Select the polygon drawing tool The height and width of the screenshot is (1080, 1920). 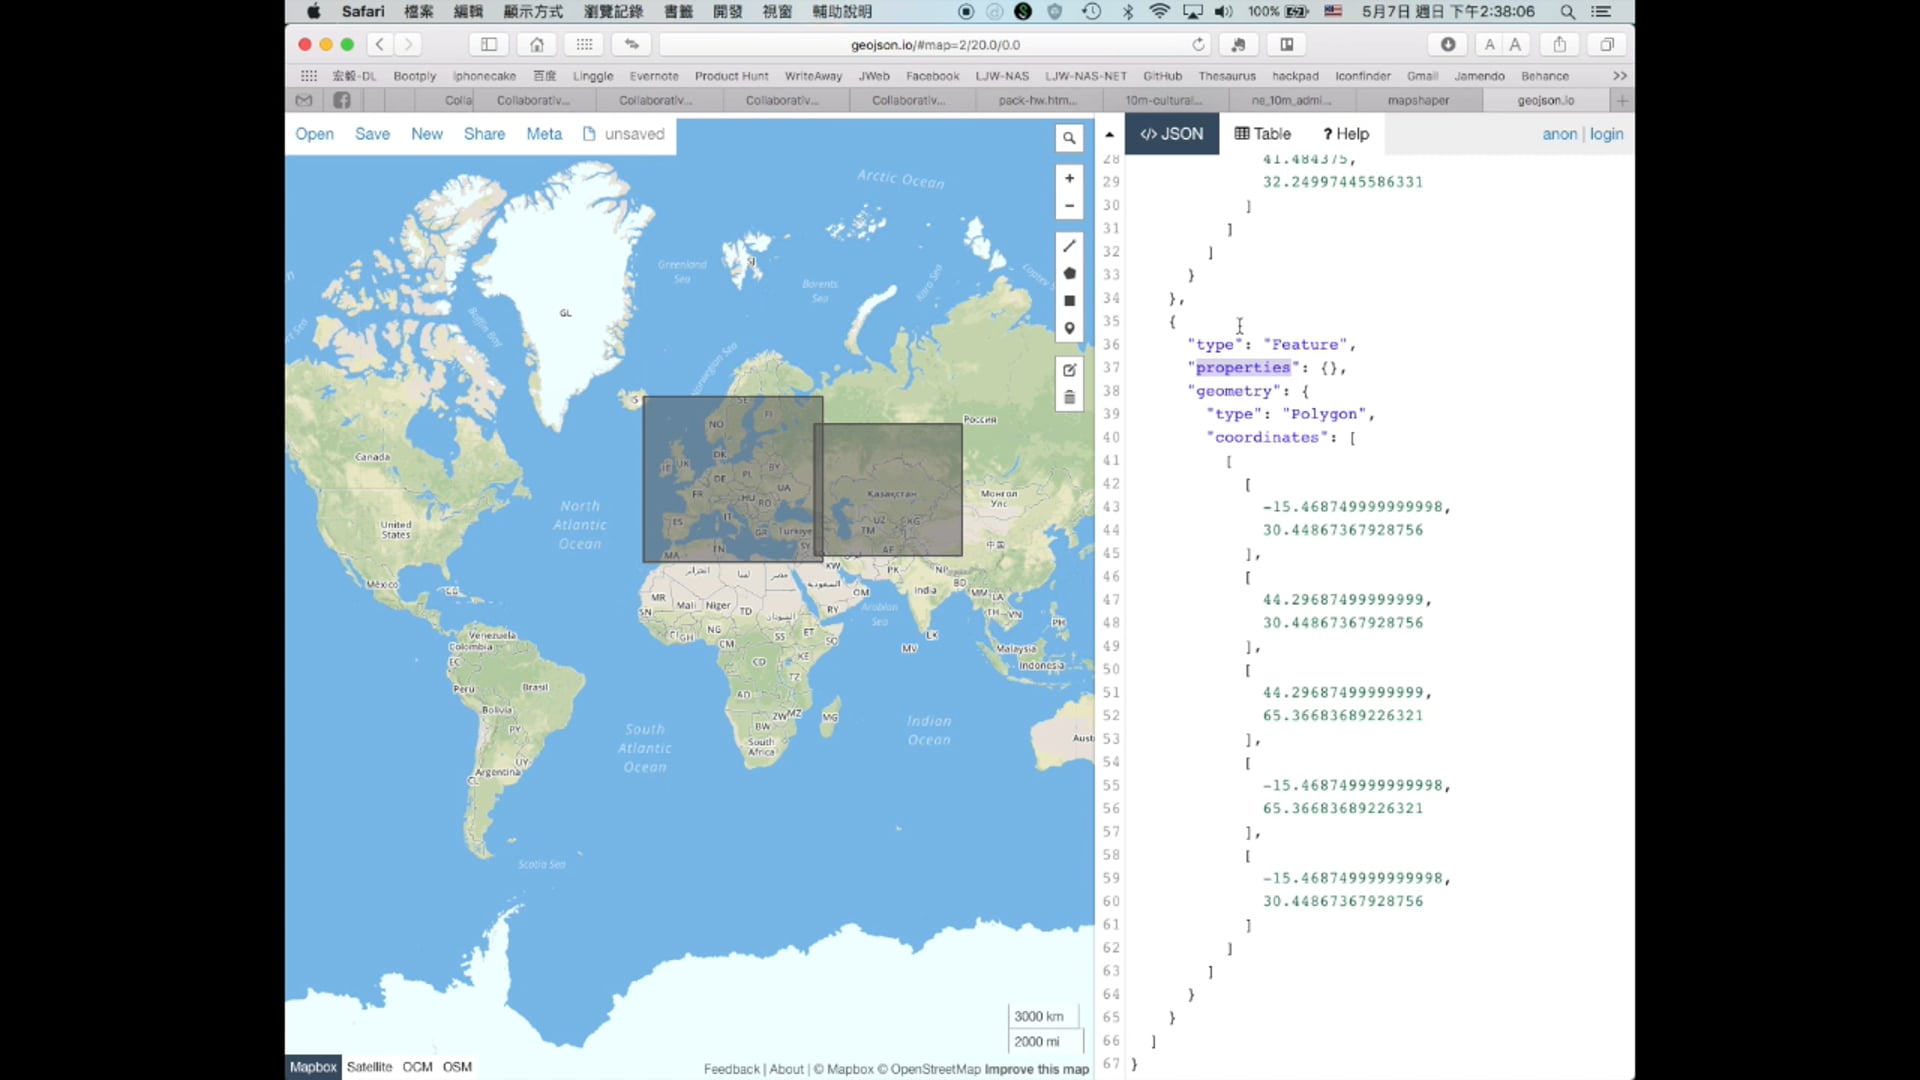click(1069, 272)
